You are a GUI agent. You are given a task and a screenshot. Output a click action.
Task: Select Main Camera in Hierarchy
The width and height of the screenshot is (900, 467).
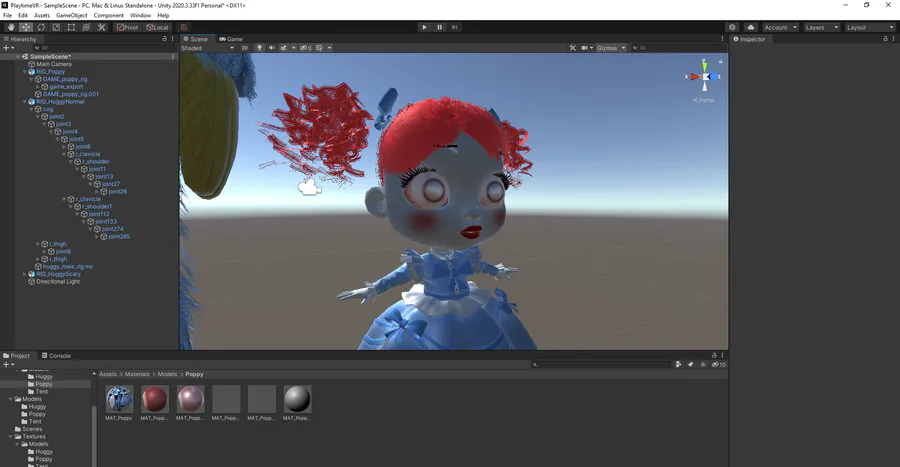pos(53,64)
